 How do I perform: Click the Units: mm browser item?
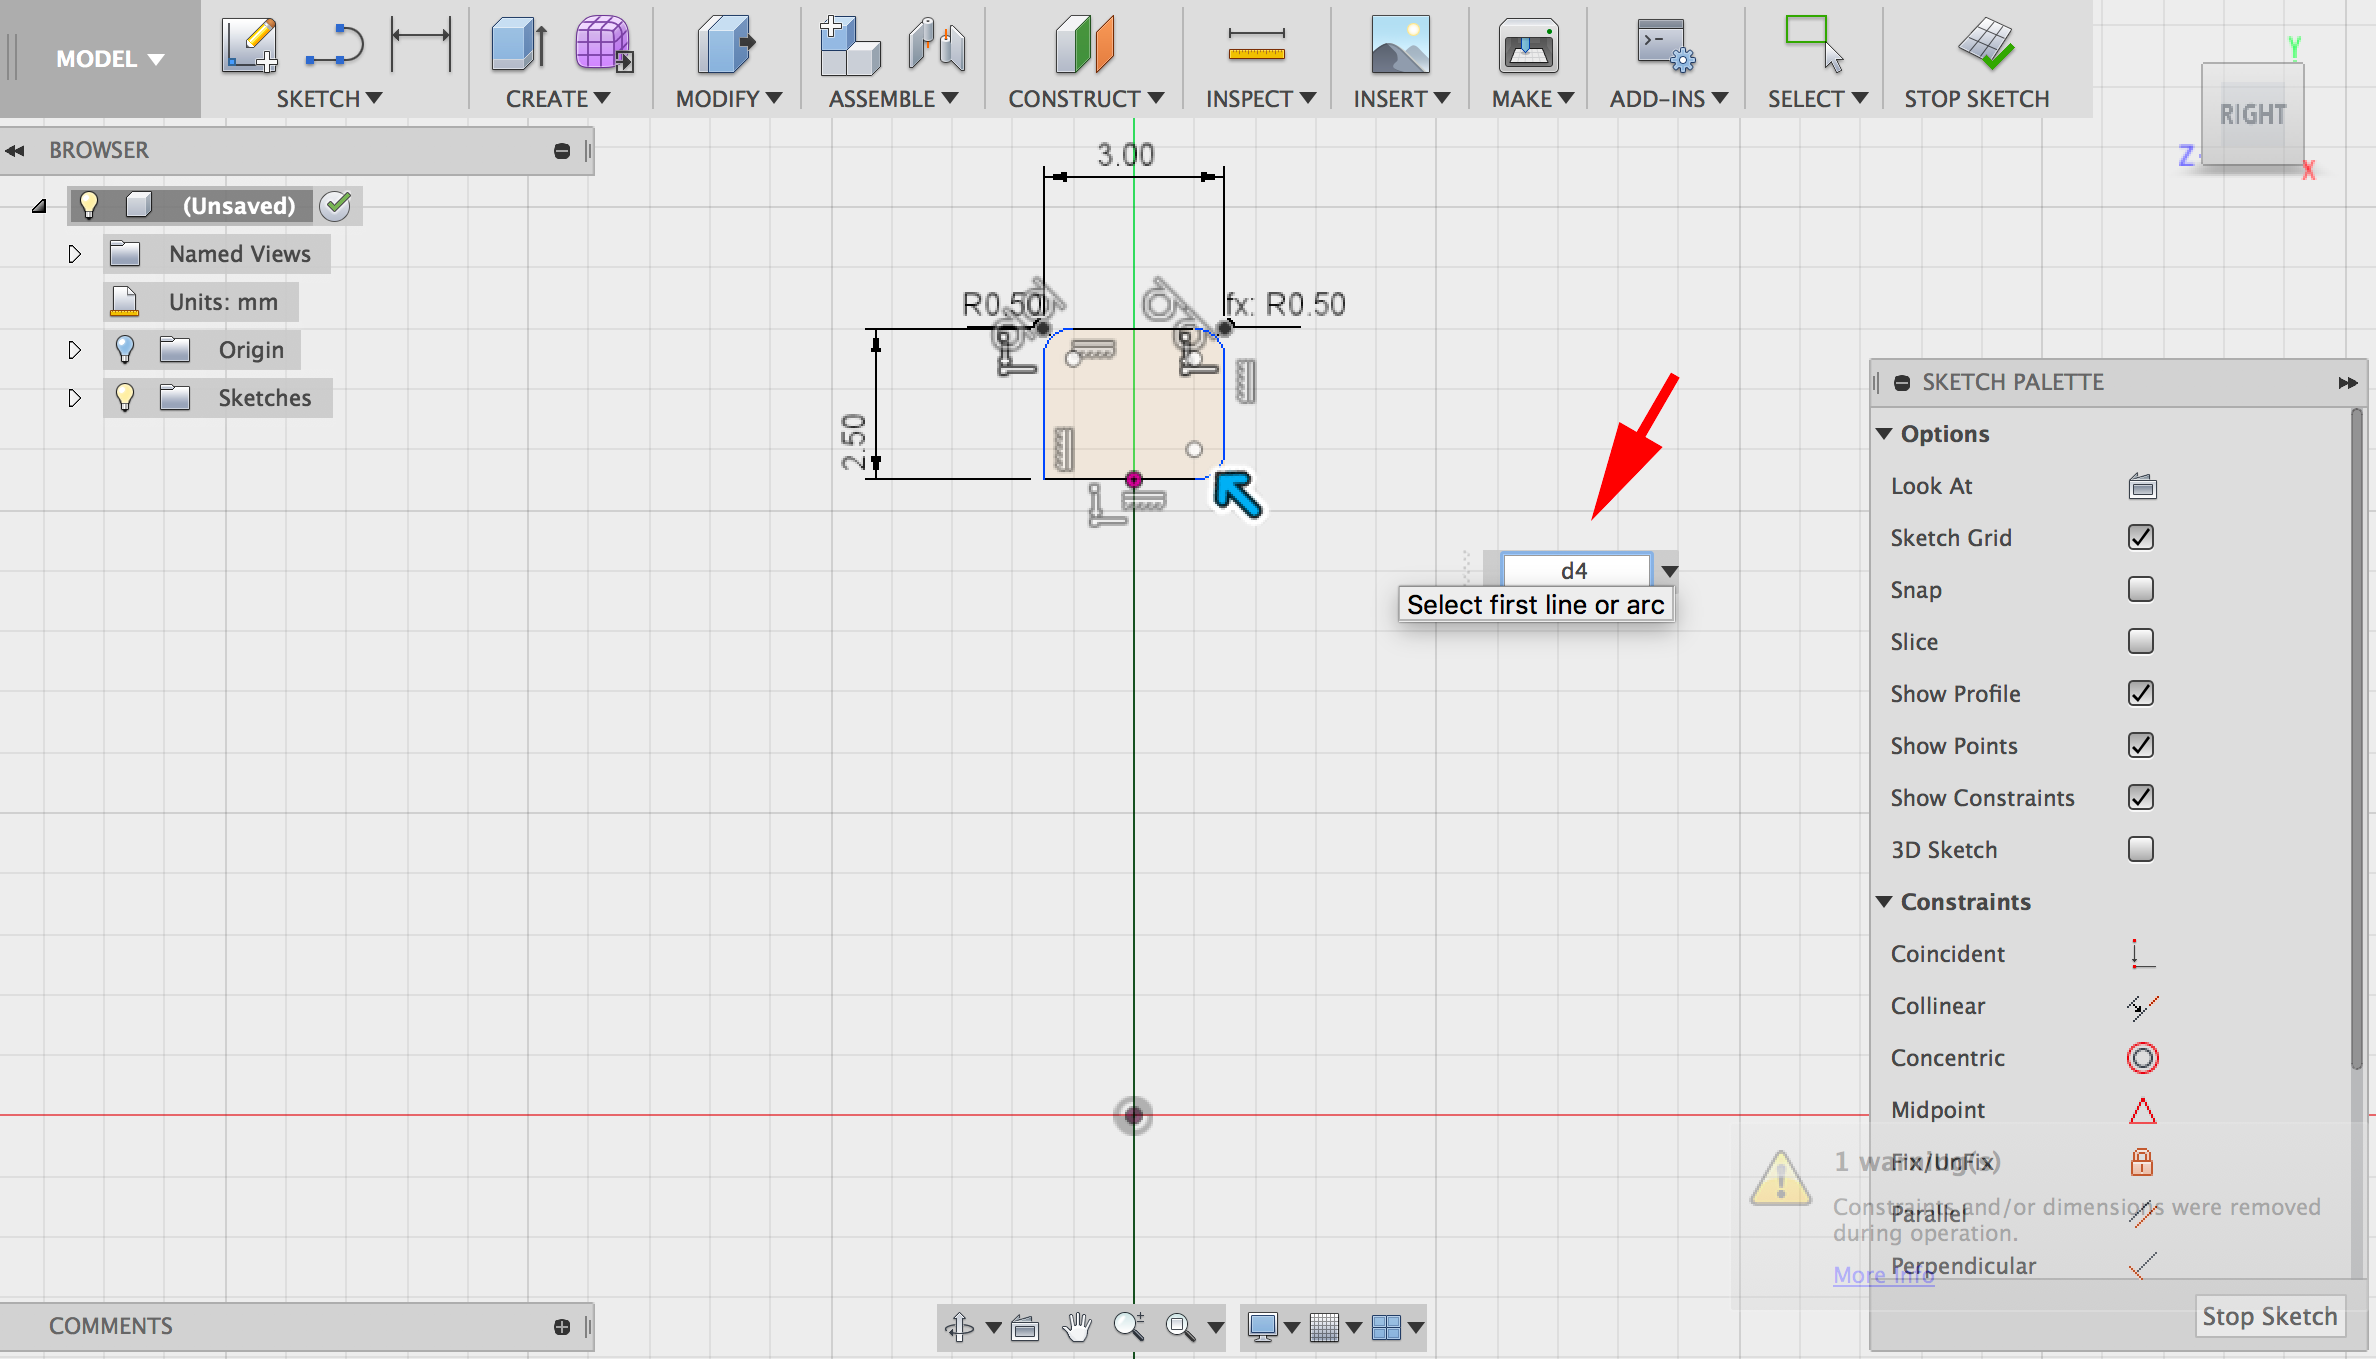201,302
